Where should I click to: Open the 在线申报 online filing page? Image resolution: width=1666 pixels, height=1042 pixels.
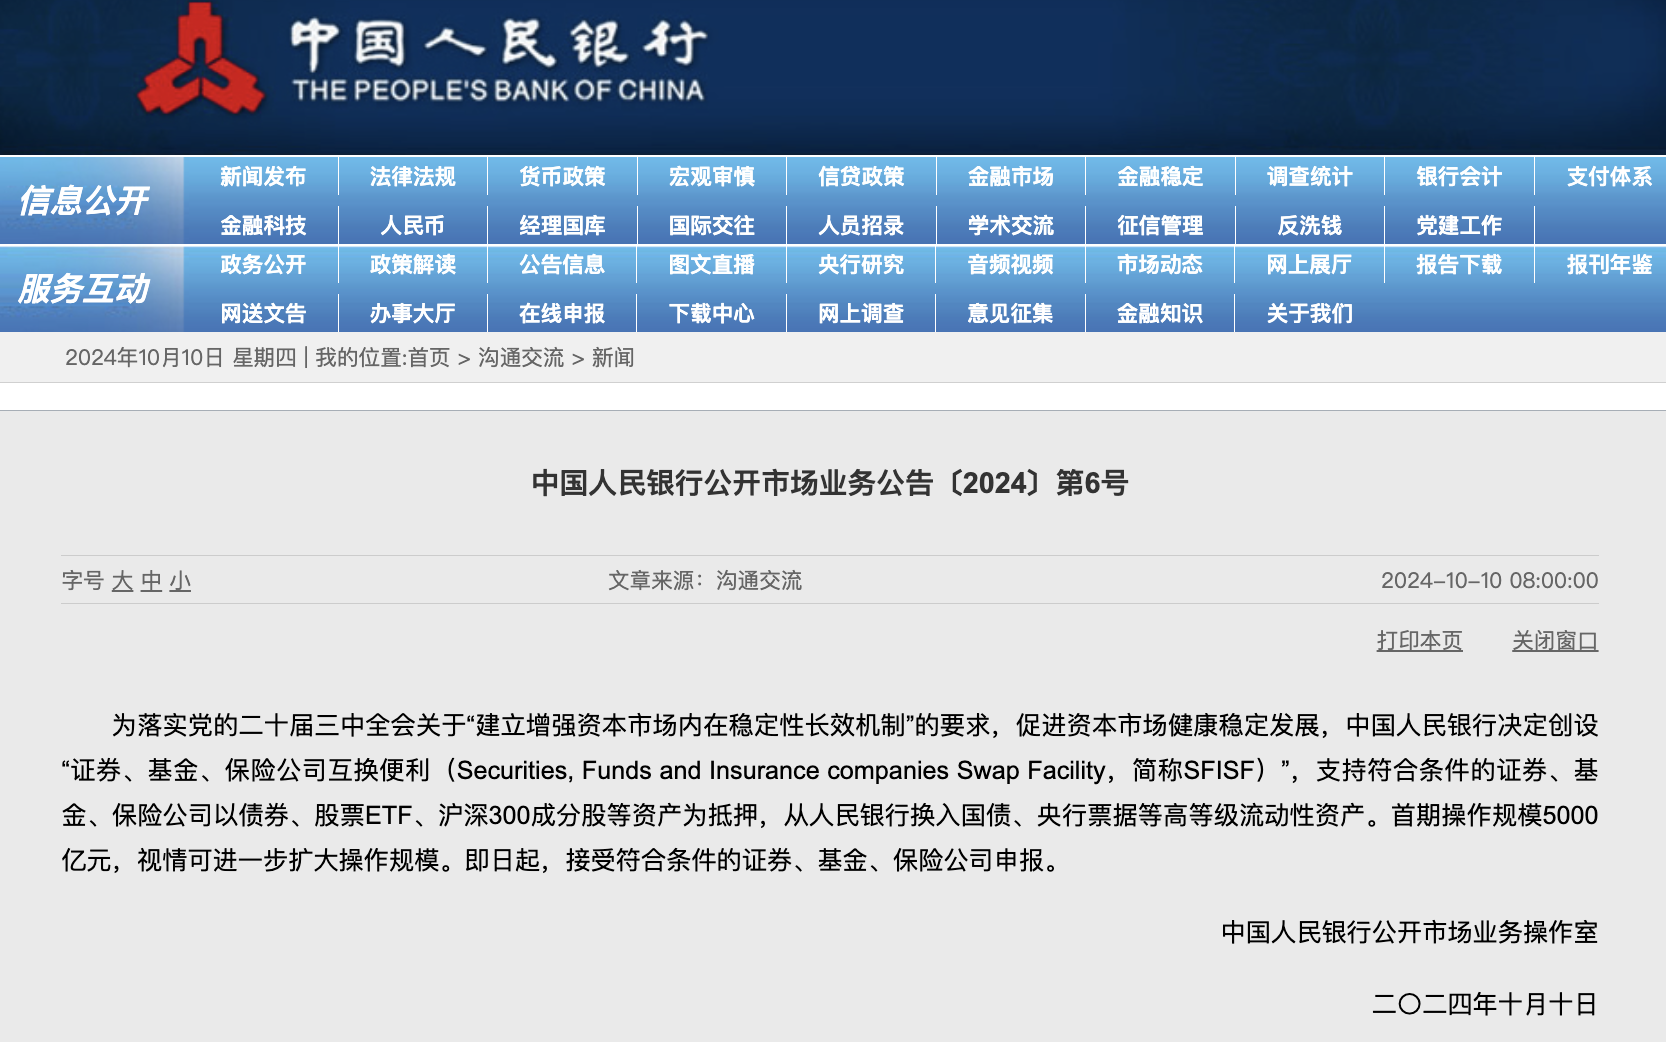click(562, 313)
